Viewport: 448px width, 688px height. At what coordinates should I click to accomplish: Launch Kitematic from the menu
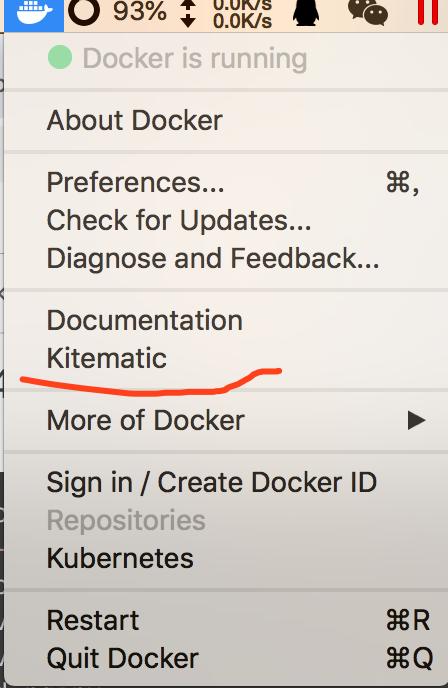[x=226, y=358]
